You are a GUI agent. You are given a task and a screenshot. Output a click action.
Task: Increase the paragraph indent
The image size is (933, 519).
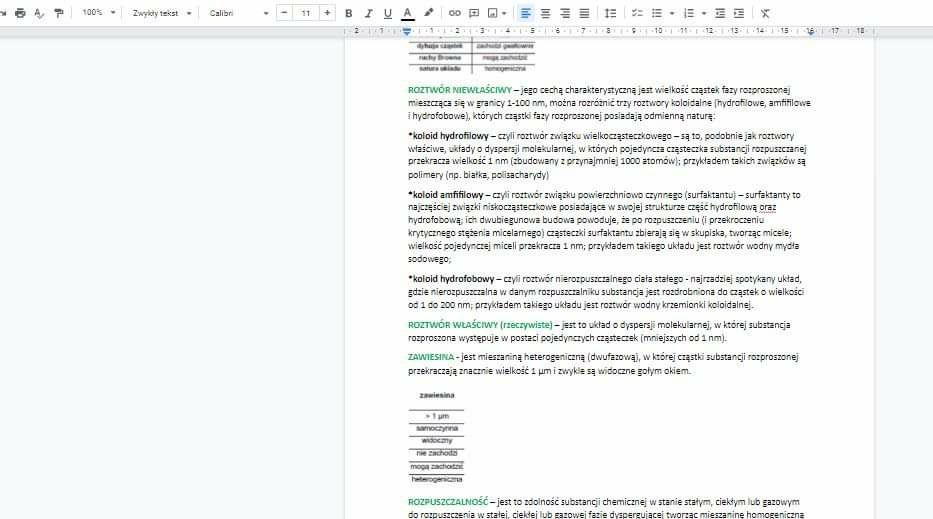click(739, 13)
